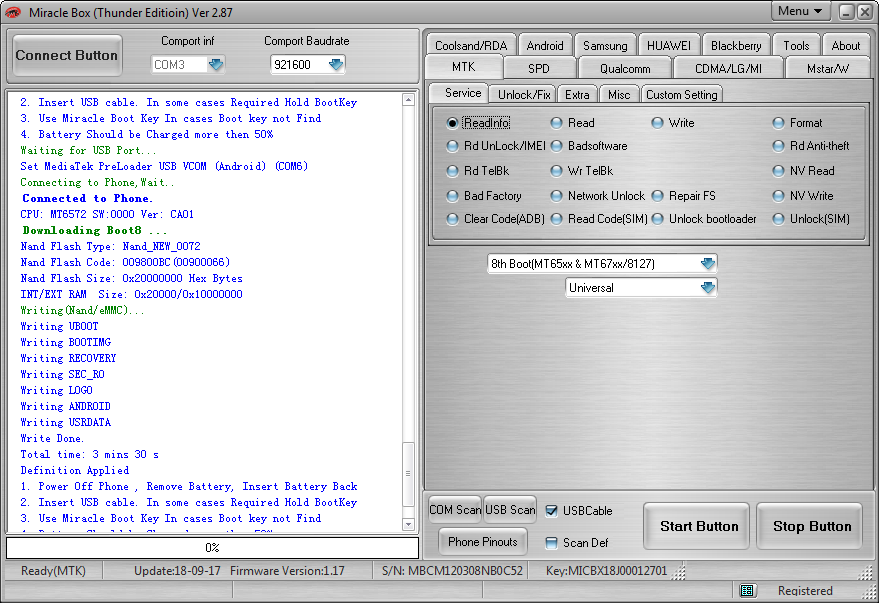Click the log scrollbar up arrow
Viewport: 879px width, 603px height.
coord(408,100)
